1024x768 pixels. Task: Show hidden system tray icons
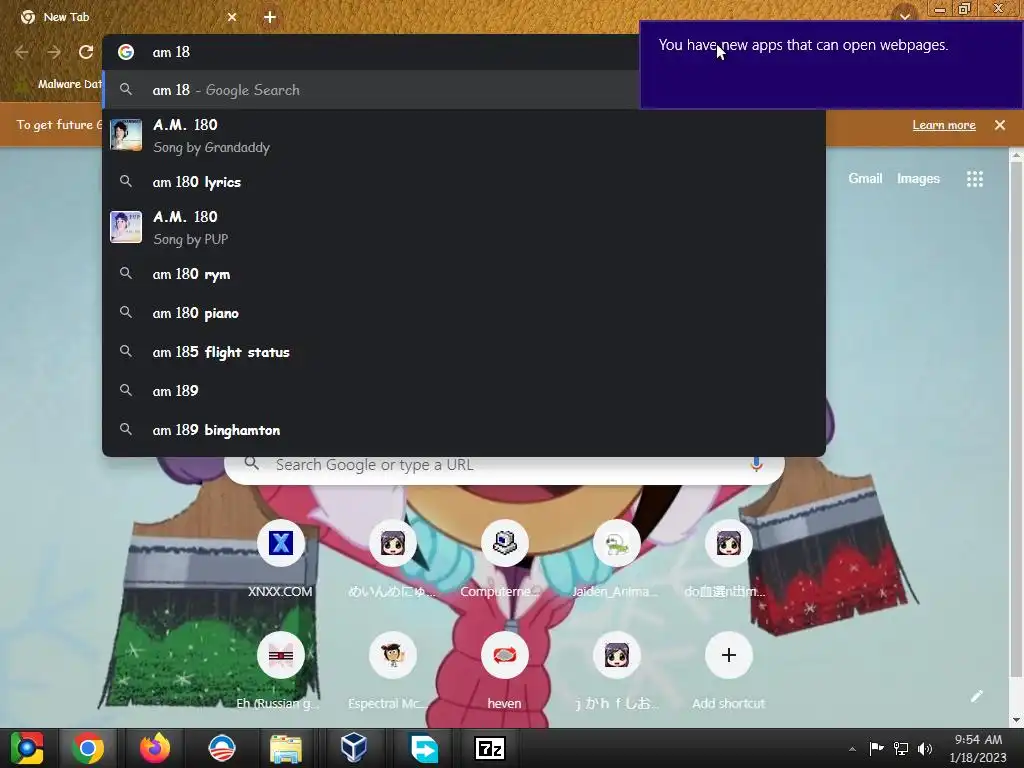852,749
